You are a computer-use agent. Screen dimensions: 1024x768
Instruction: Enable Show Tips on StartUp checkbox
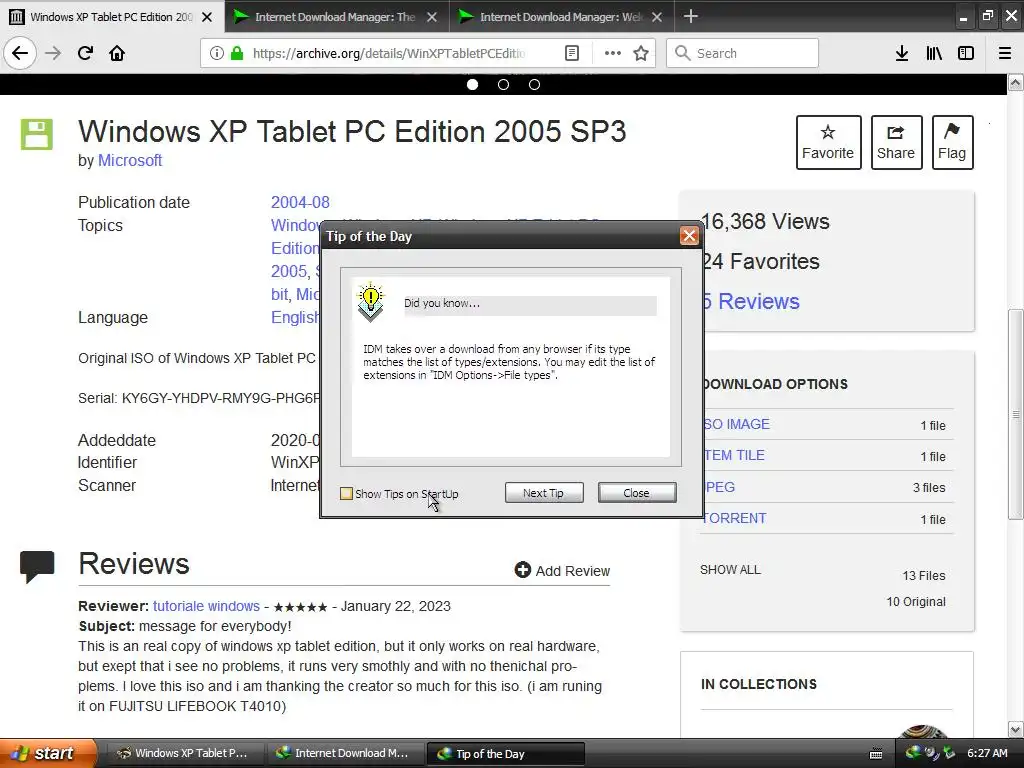pyautogui.click(x=346, y=494)
